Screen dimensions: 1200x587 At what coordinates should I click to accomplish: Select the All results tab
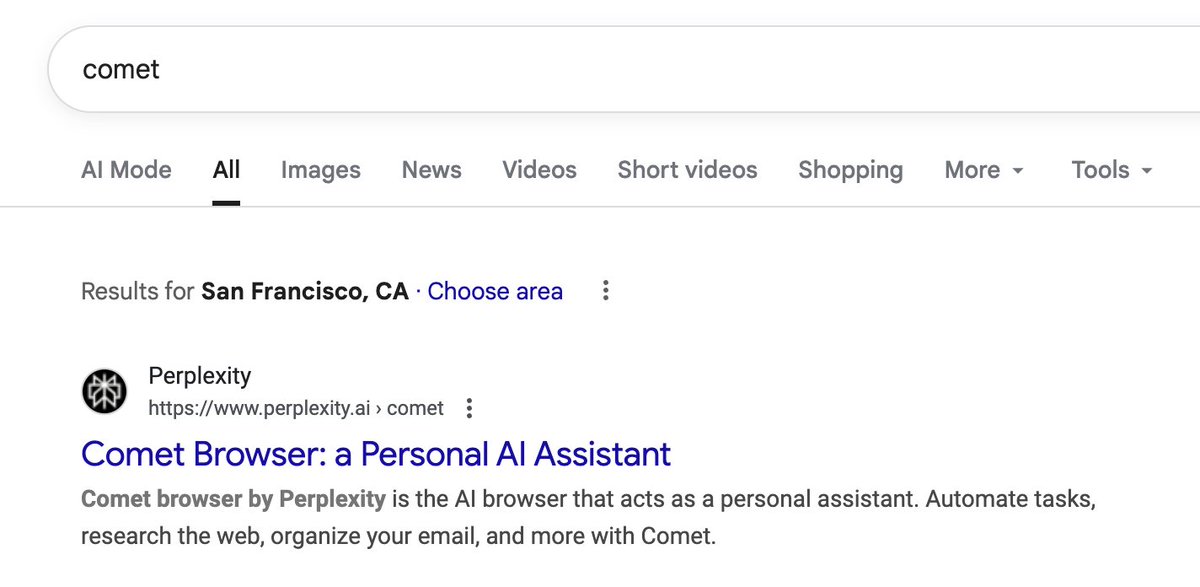(x=226, y=170)
